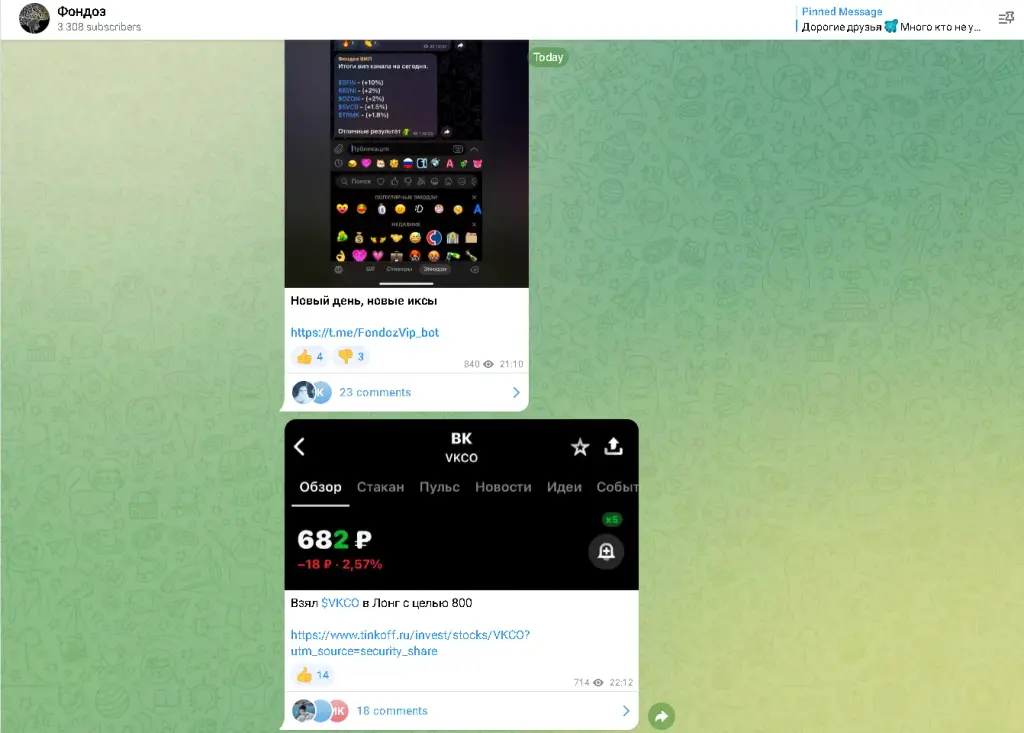Click the Новый день, новые иксы caption
The width and height of the screenshot is (1024, 733).
coord(364,301)
